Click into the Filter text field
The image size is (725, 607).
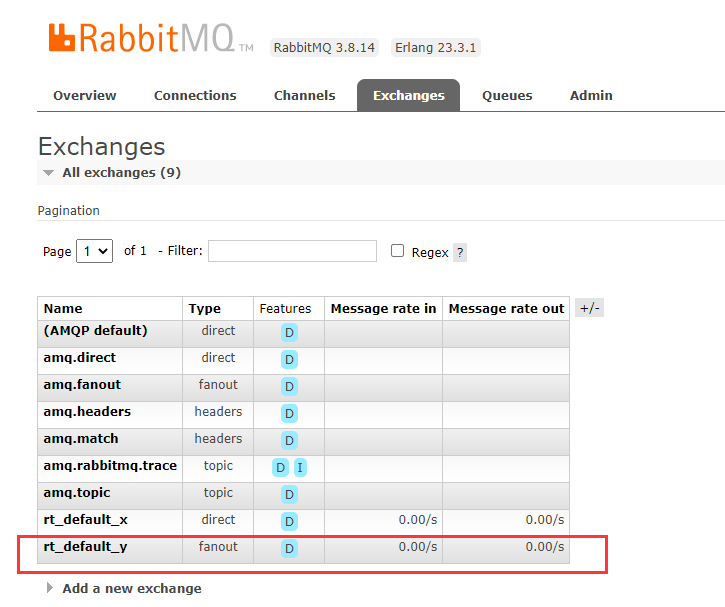point(292,251)
